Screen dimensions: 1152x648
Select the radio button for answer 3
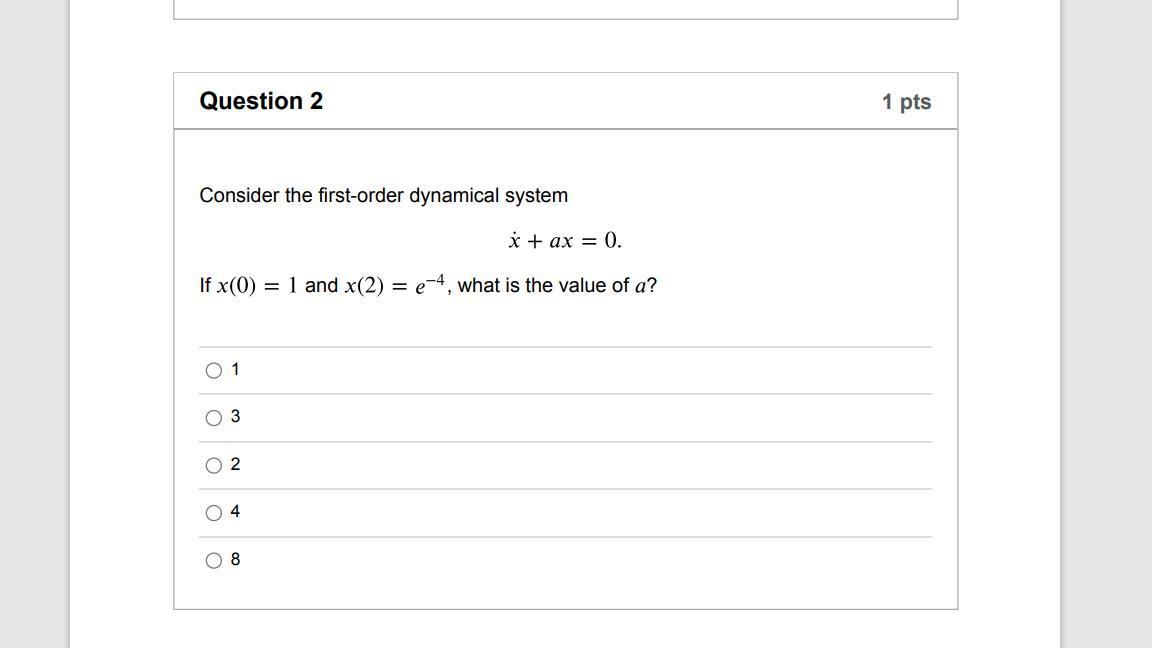tap(214, 417)
